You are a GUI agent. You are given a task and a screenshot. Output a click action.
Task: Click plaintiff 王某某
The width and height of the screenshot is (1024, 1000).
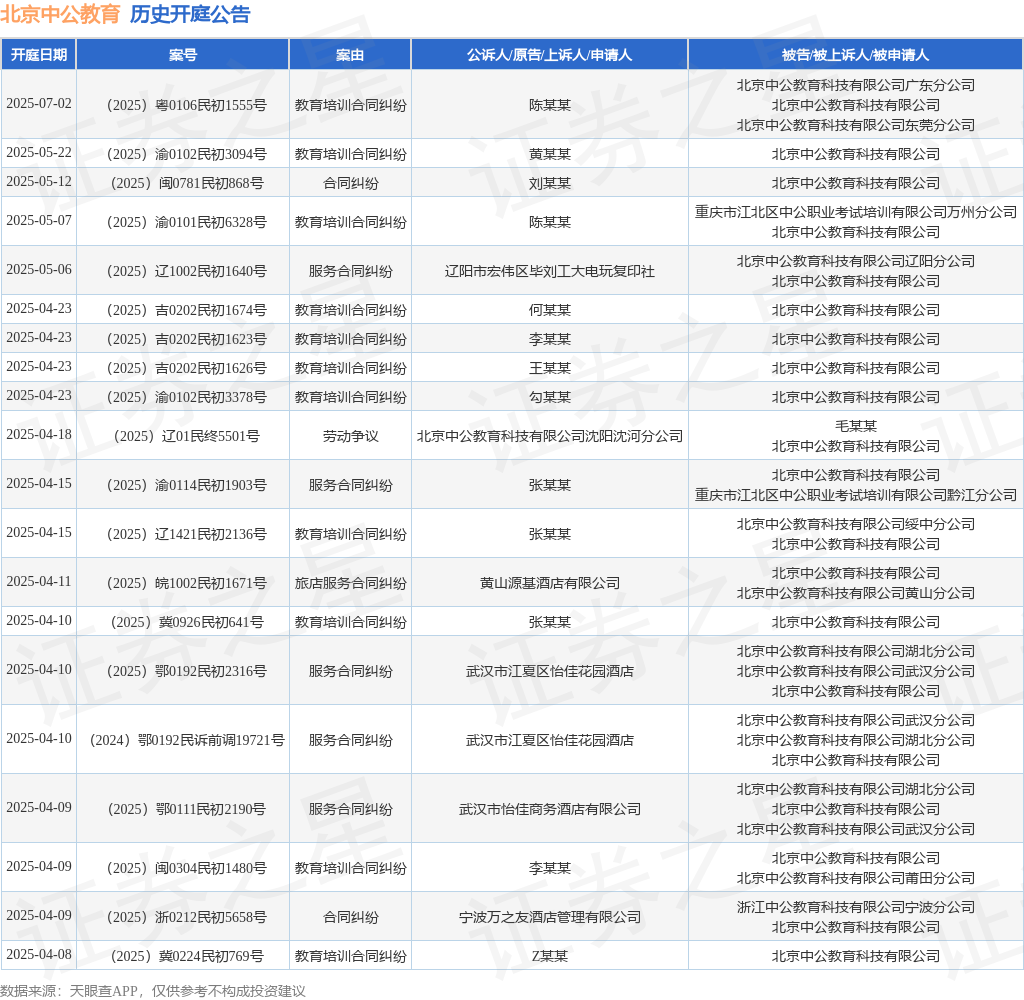(550, 368)
